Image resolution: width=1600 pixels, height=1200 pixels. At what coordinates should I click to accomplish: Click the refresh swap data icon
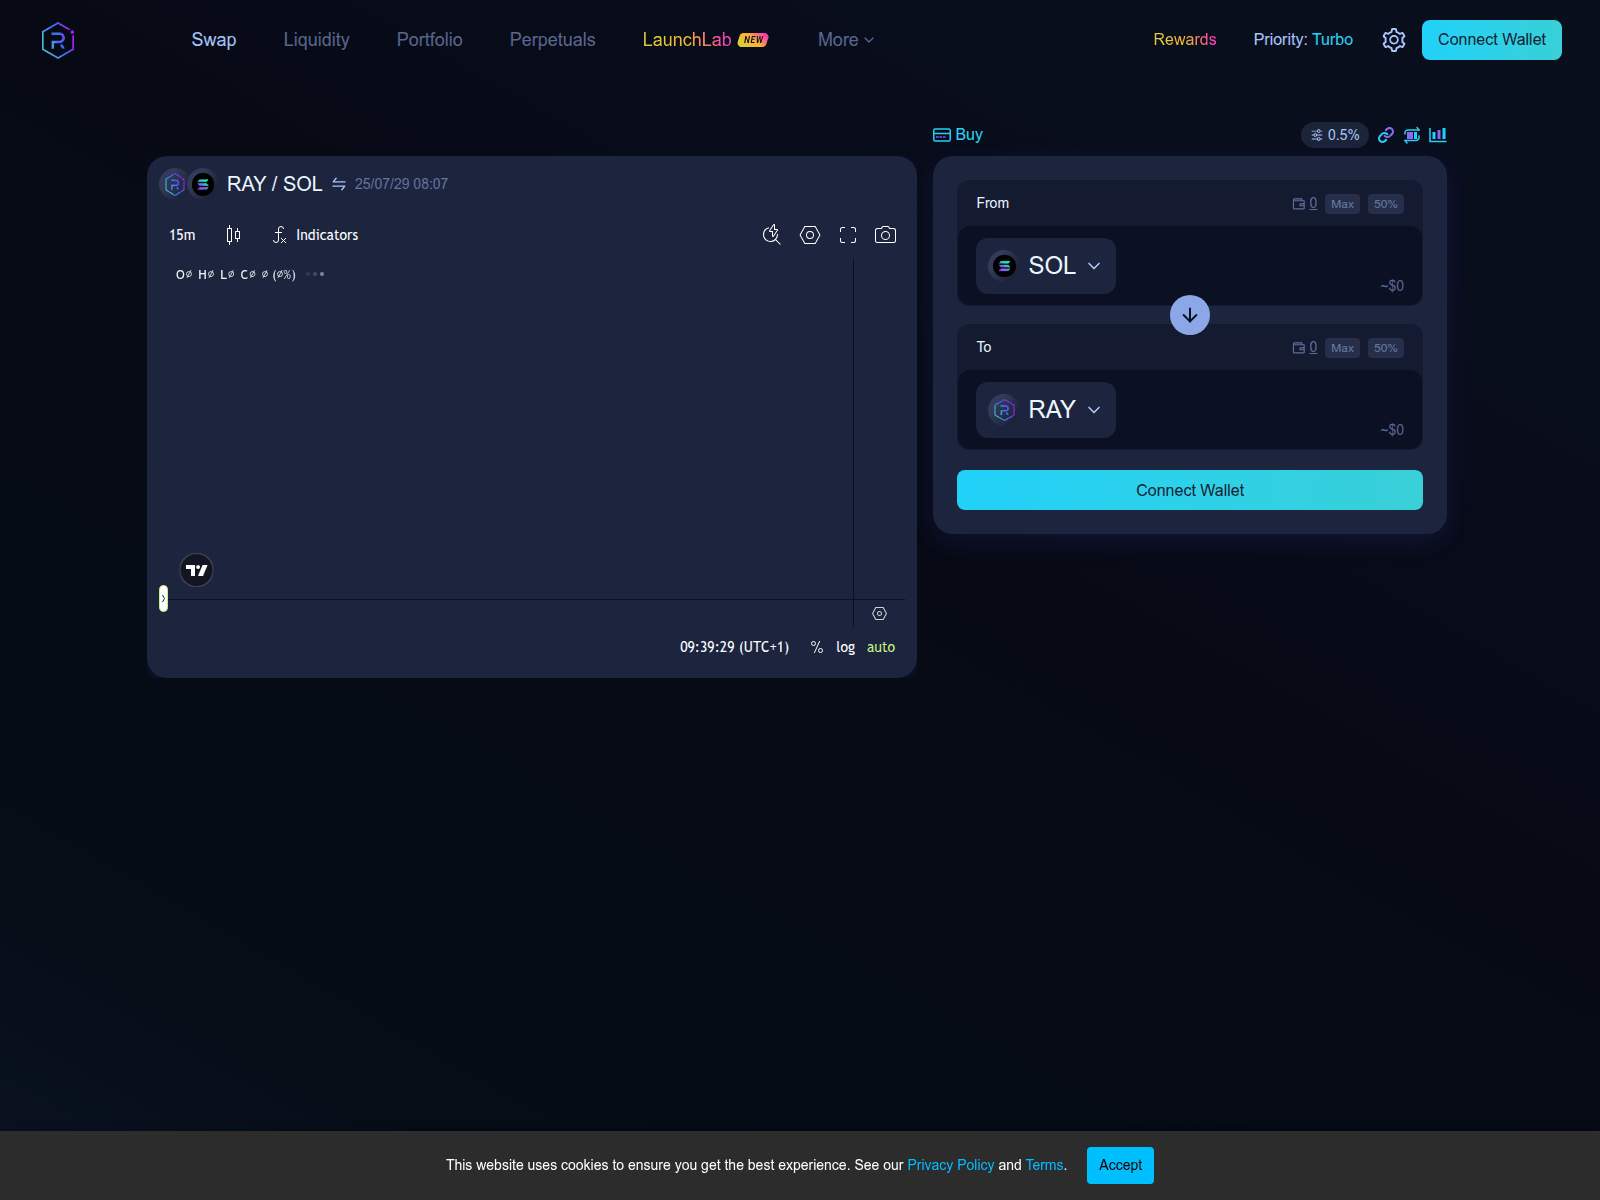1412,135
